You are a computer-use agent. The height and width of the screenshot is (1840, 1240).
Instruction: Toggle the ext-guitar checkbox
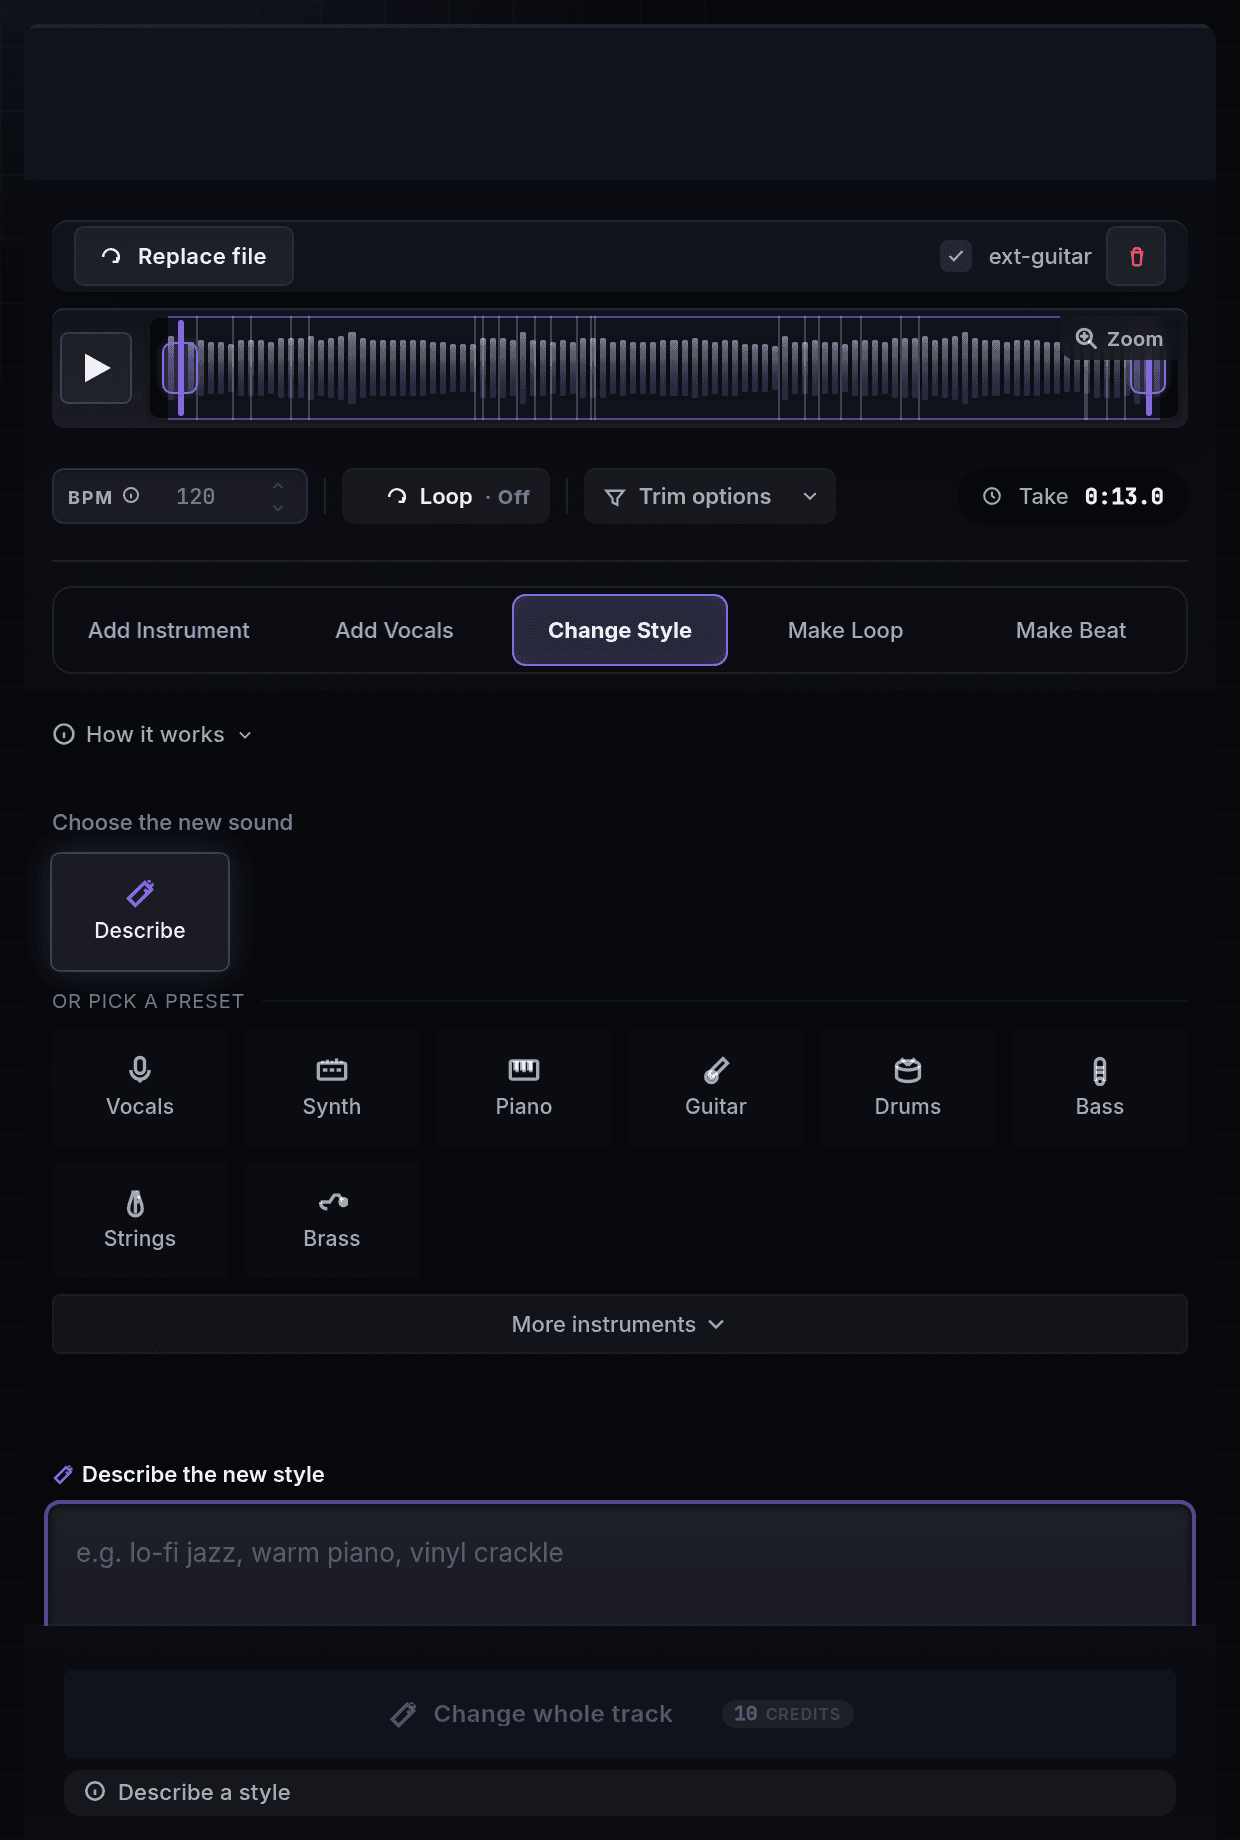[956, 256]
